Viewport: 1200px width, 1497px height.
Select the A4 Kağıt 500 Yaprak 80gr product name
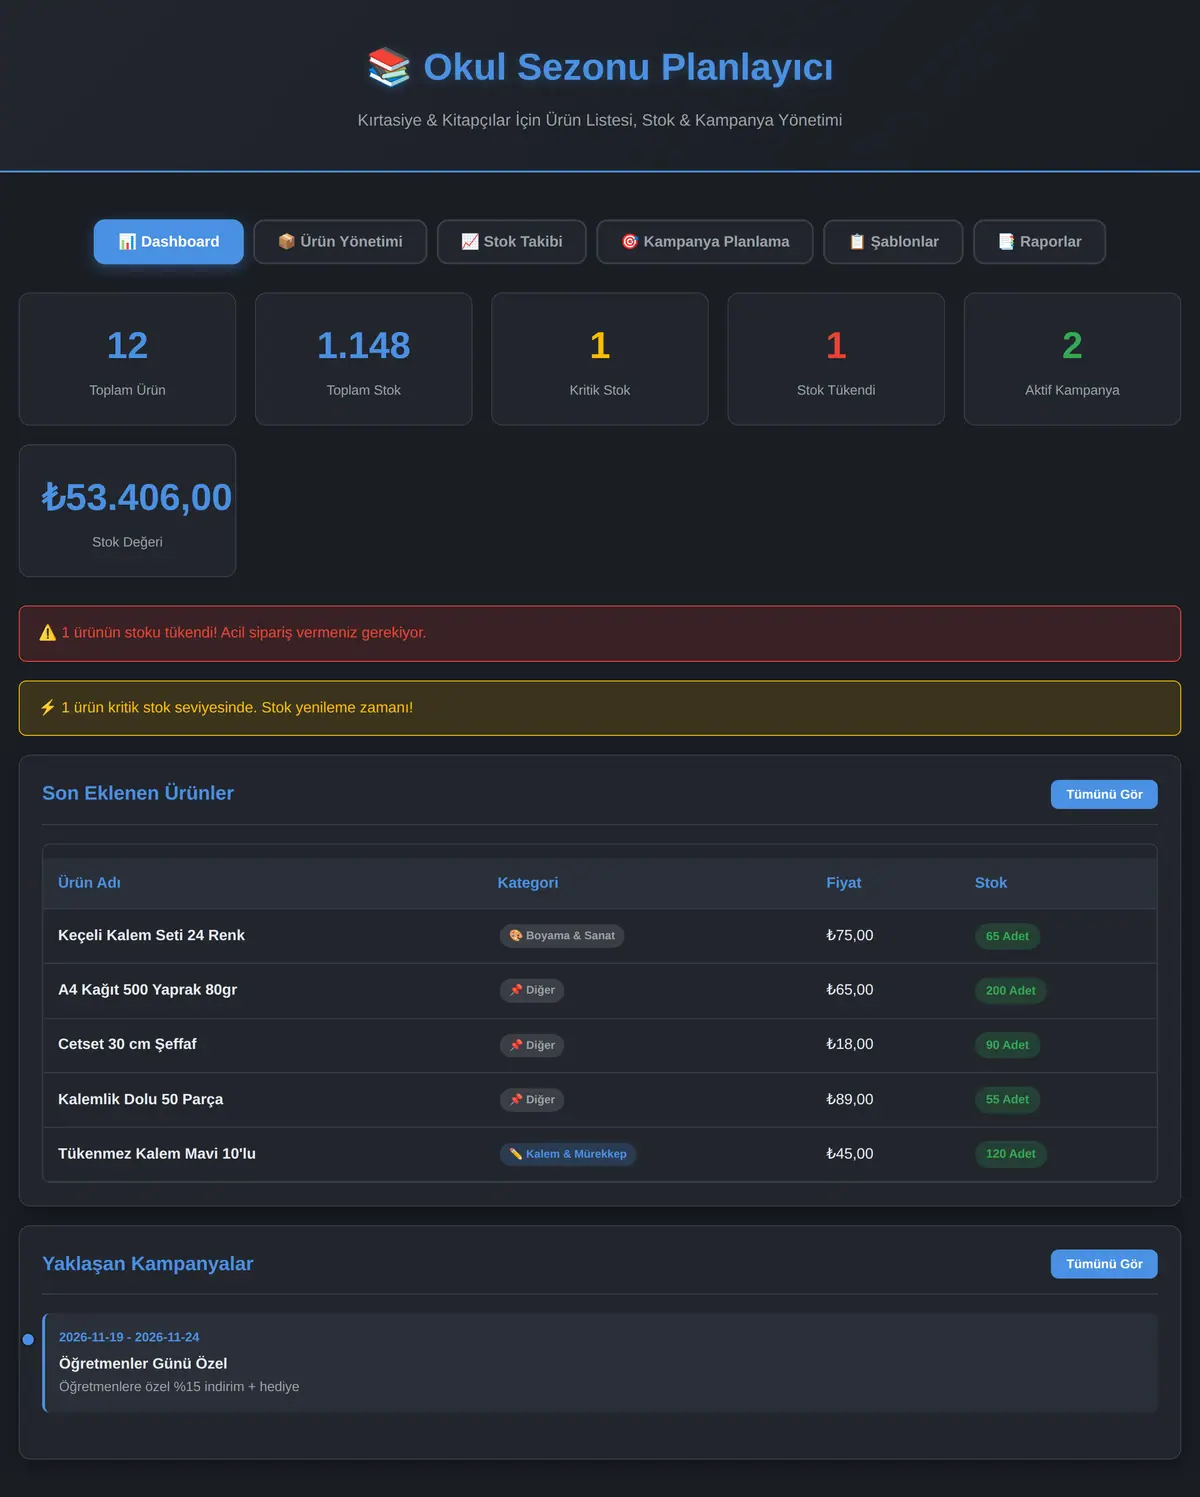click(x=147, y=990)
